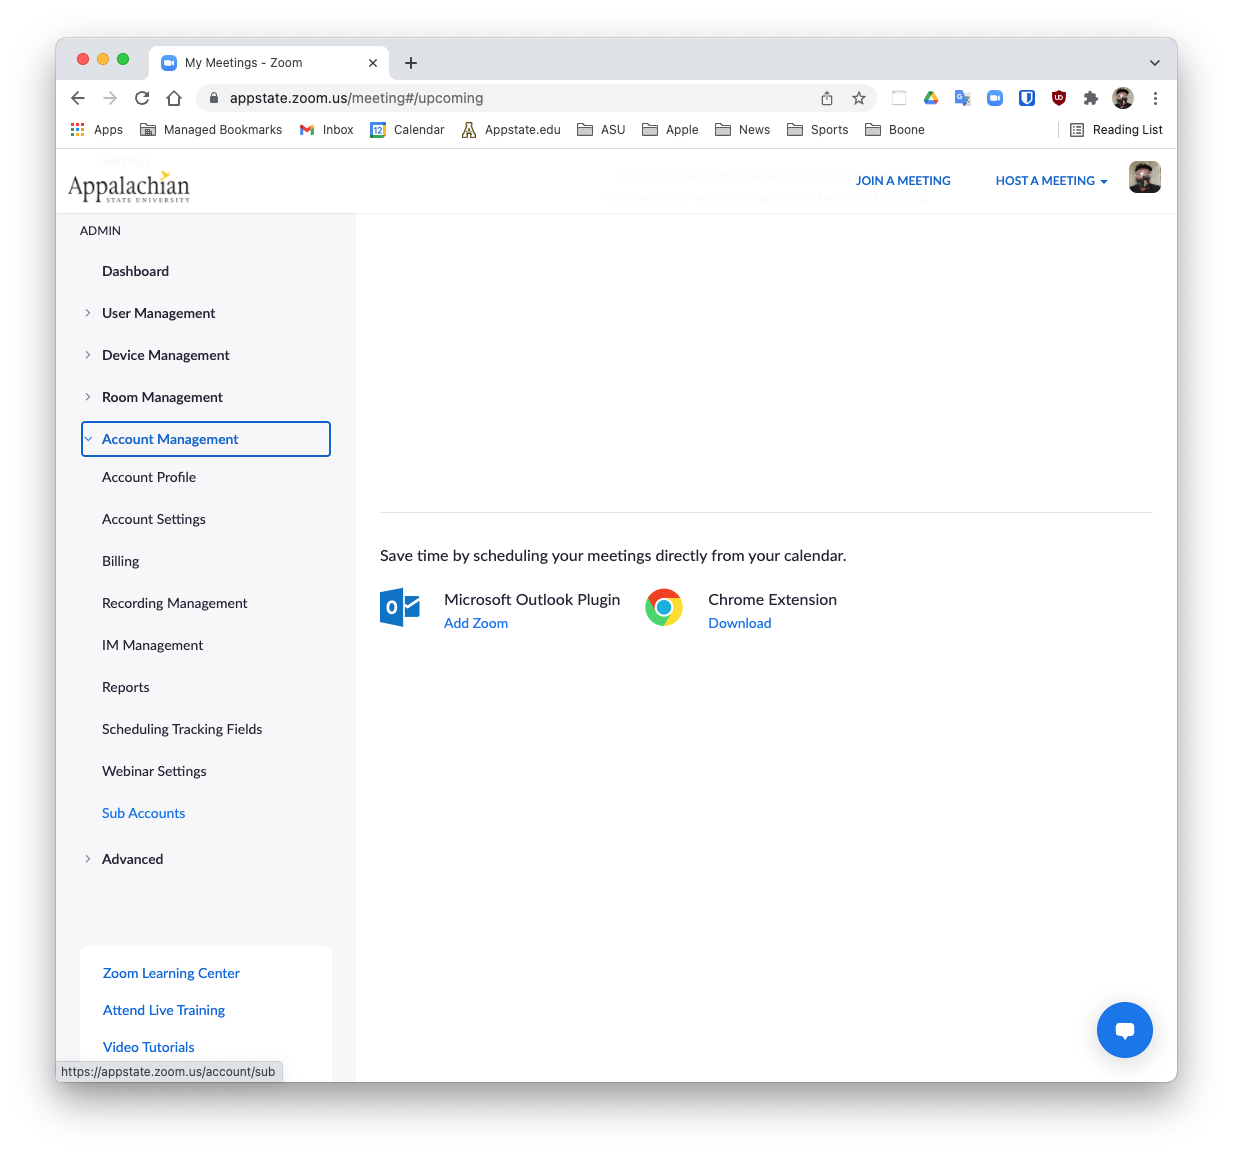Bookmark this page with the star icon

[858, 98]
